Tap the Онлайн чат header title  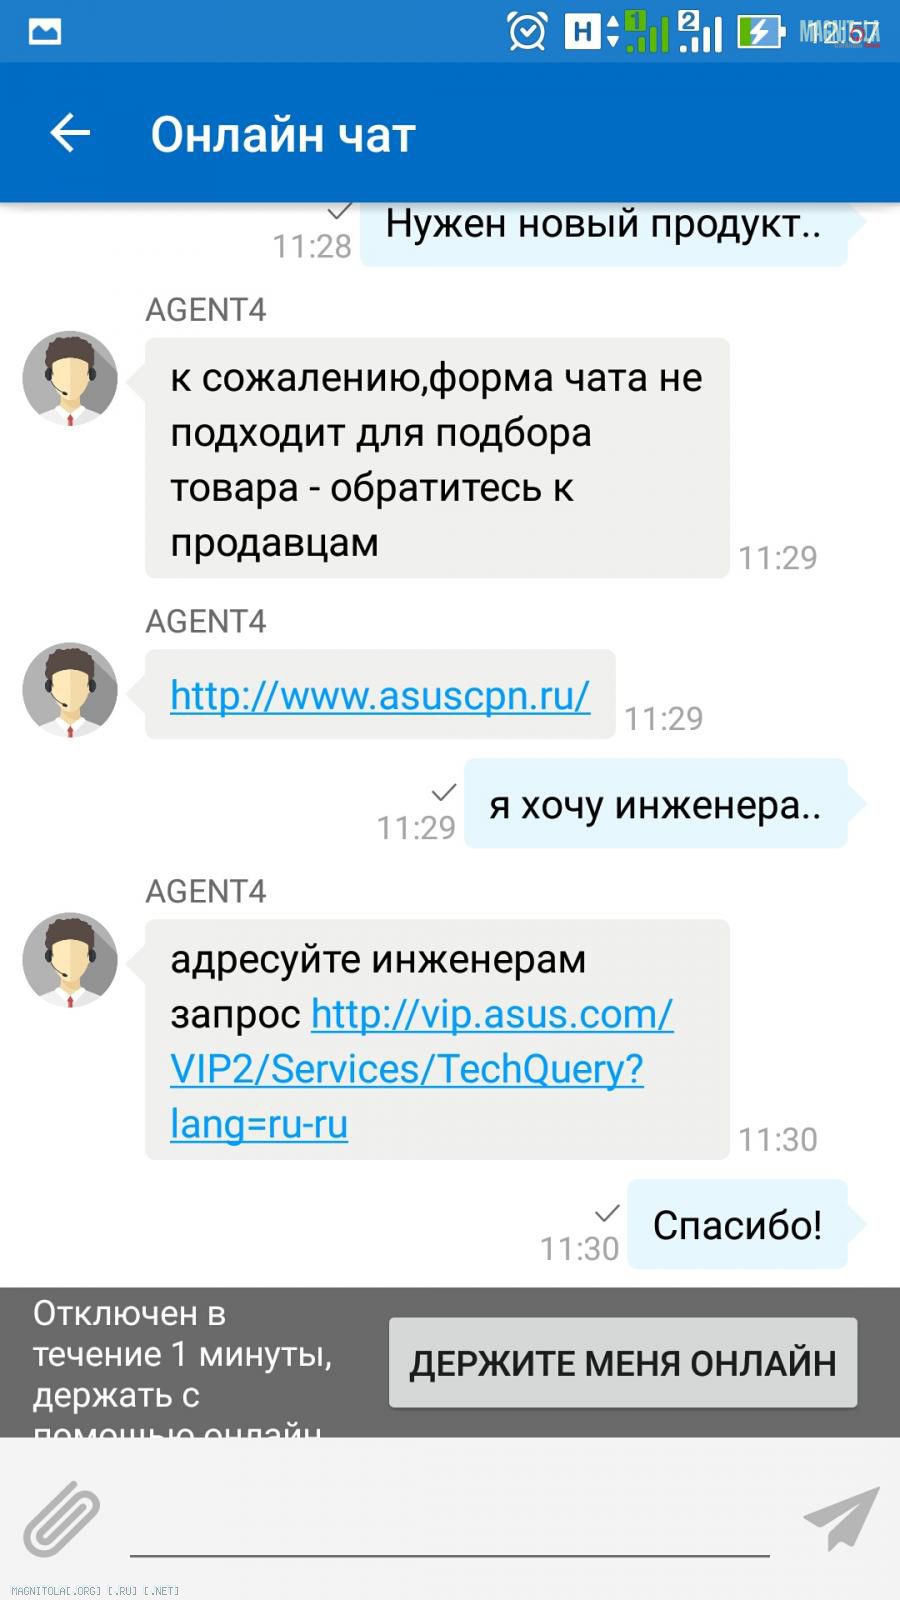tap(283, 134)
